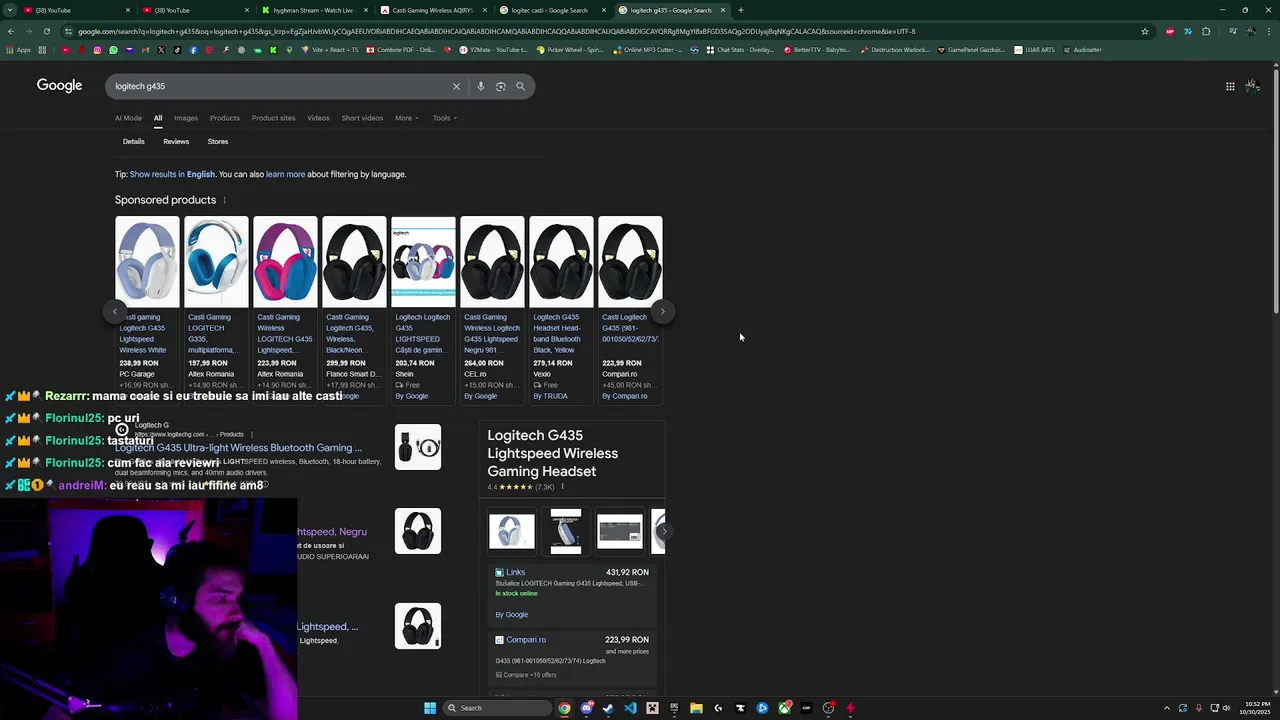Image resolution: width=1280 pixels, height=720 pixels.
Task: Open the Tools dropdown
Action: tap(445, 118)
